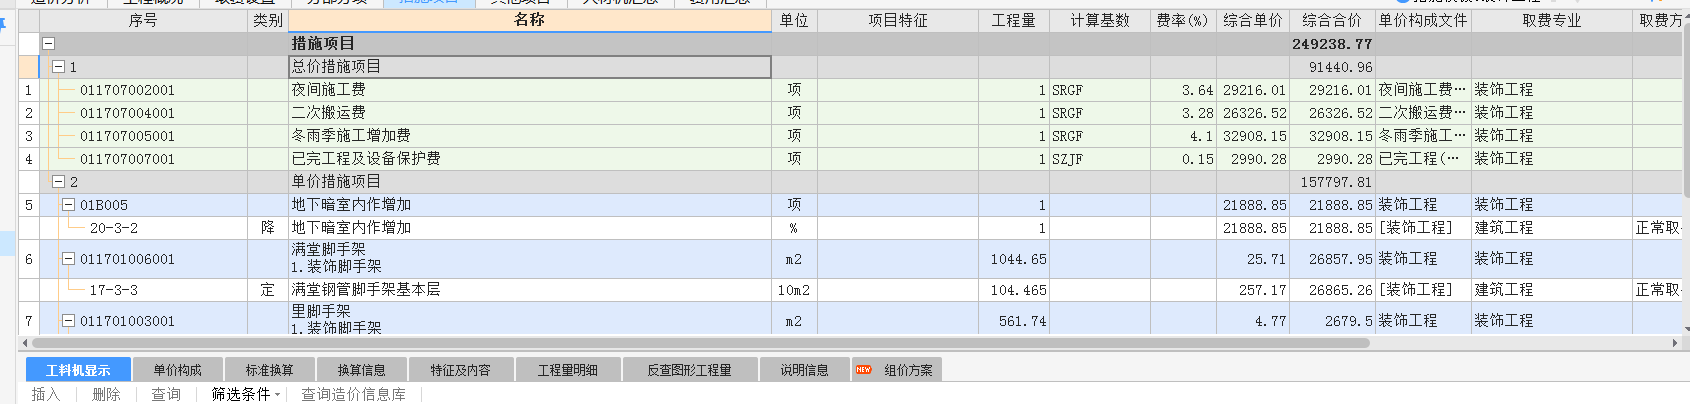Click the 单位 column header
This screenshot has width=1690, height=404.
794,20
